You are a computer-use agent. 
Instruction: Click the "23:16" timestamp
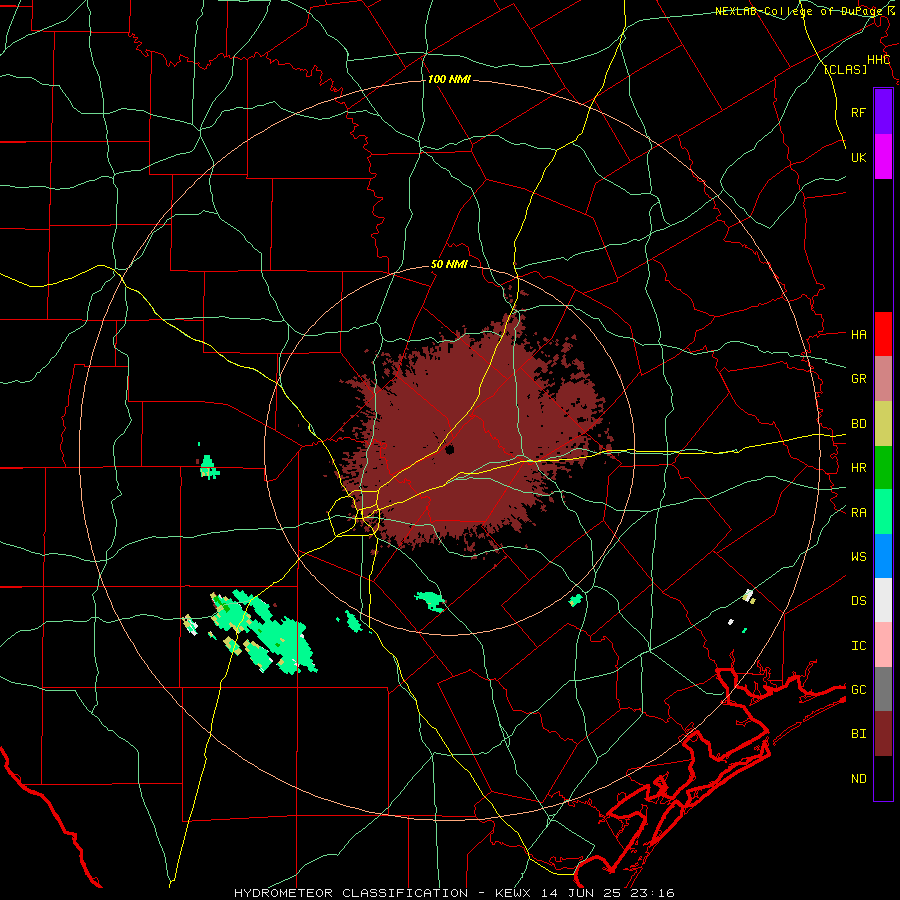click(x=653, y=893)
